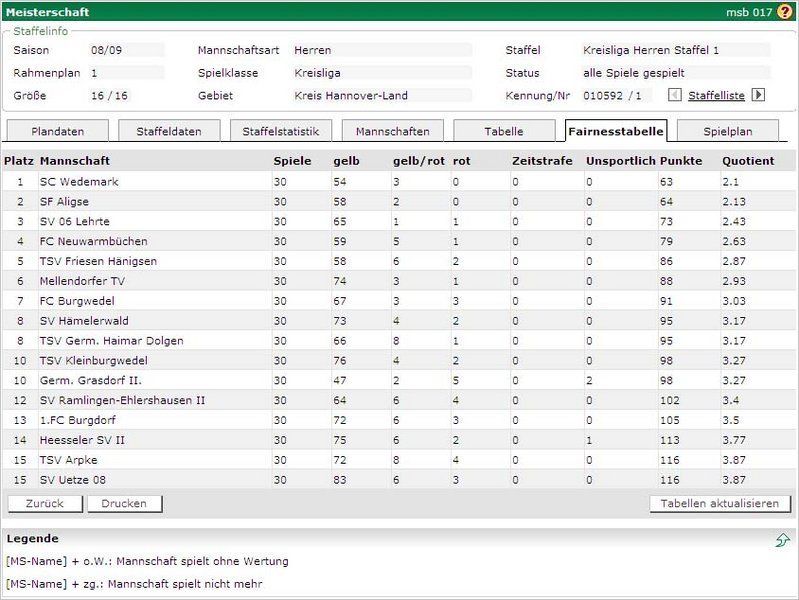The height and width of the screenshot is (600, 799).
Task: Go to the Mannschaften tab
Action: pyautogui.click(x=392, y=131)
